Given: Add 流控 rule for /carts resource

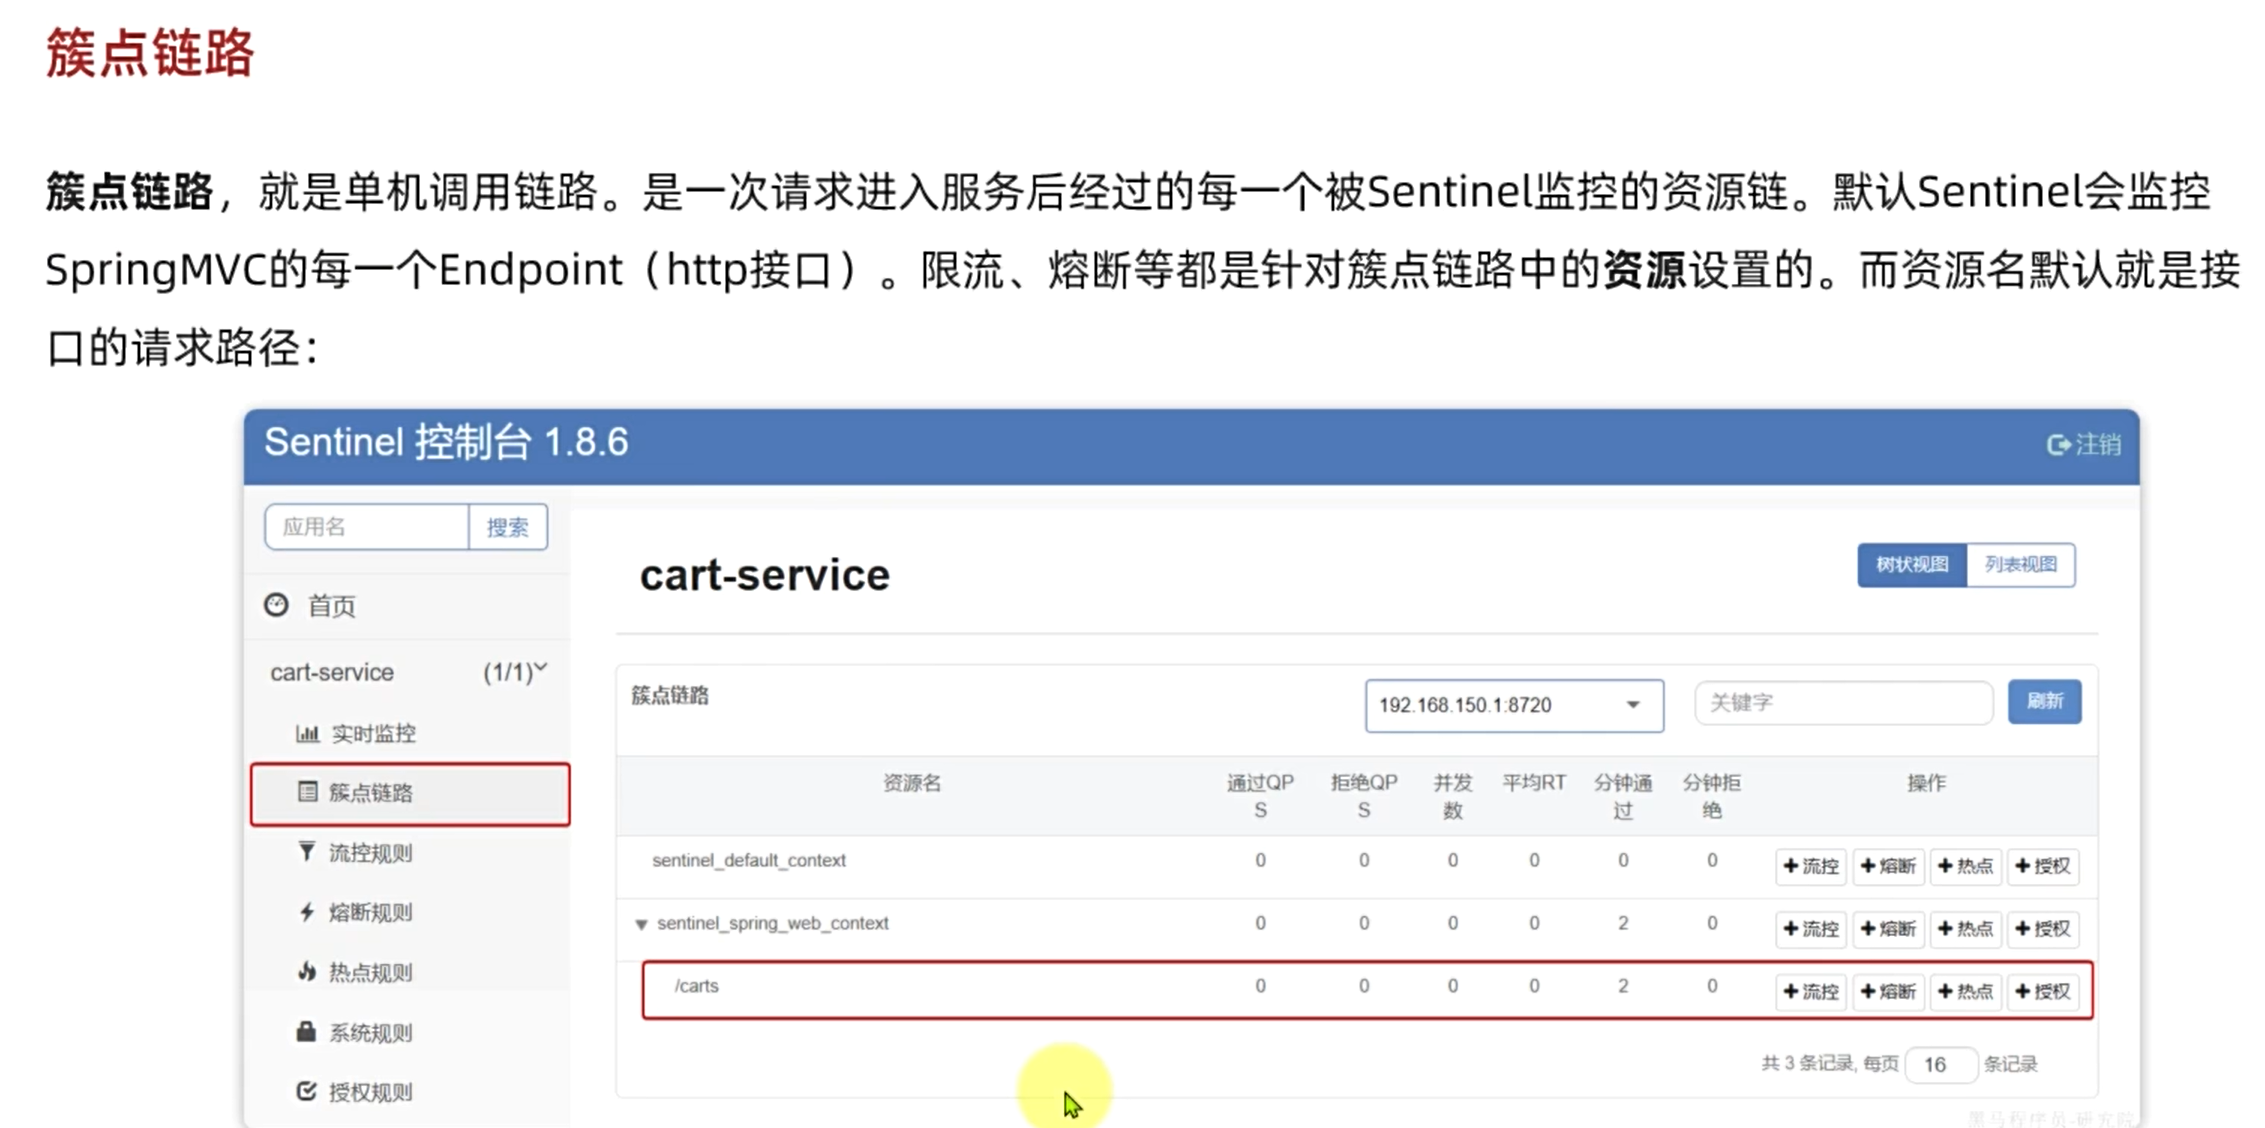Looking at the screenshot, I should tap(1811, 992).
